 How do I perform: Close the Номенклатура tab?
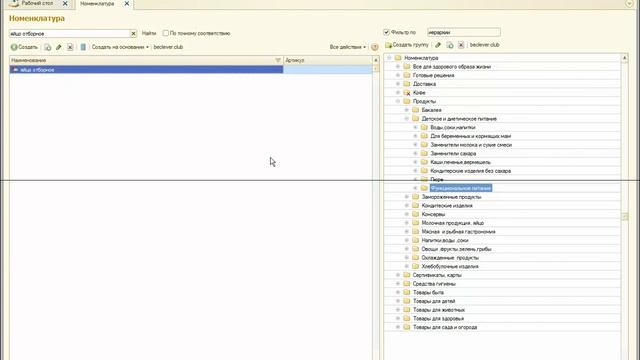(x=127, y=3)
